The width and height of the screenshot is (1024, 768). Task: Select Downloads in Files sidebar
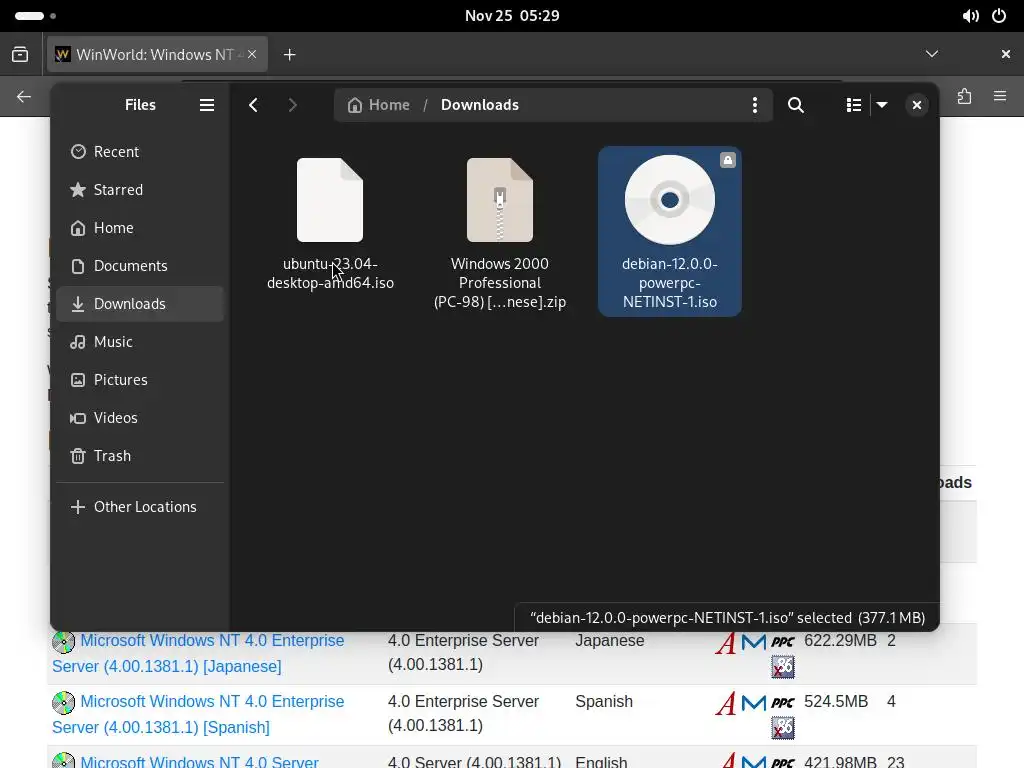pos(140,304)
